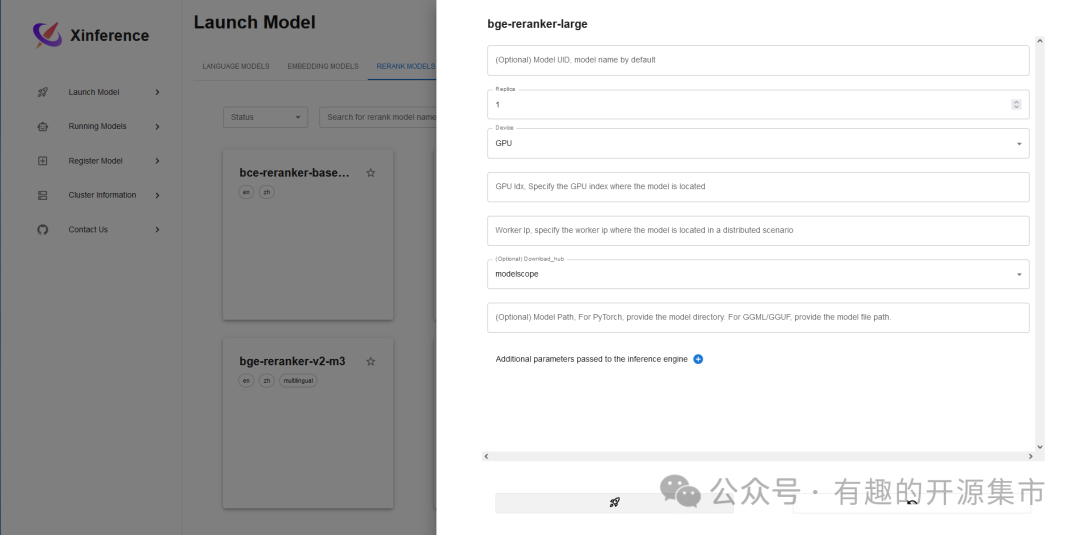Open the Download_hub dropdown showing modelscope
This screenshot has height=535, width=1080.
[758, 274]
